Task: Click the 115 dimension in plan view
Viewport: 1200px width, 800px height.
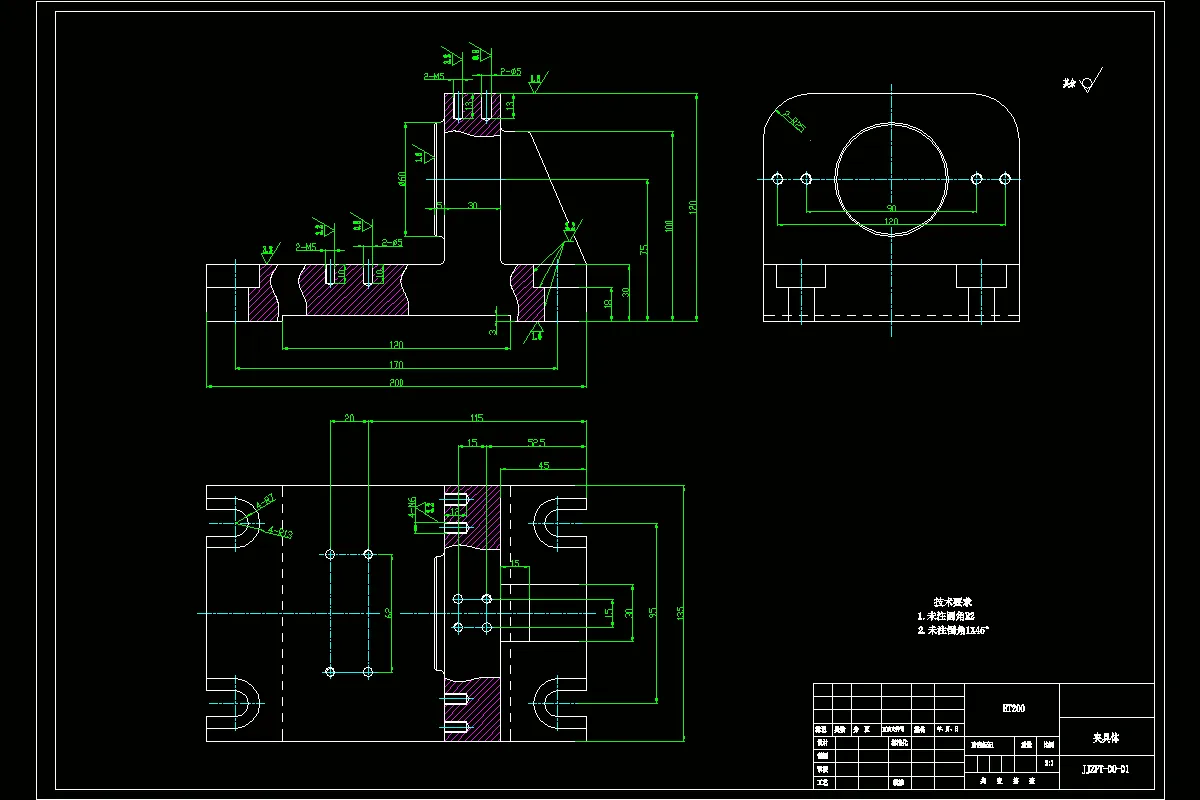Action: click(x=477, y=418)
